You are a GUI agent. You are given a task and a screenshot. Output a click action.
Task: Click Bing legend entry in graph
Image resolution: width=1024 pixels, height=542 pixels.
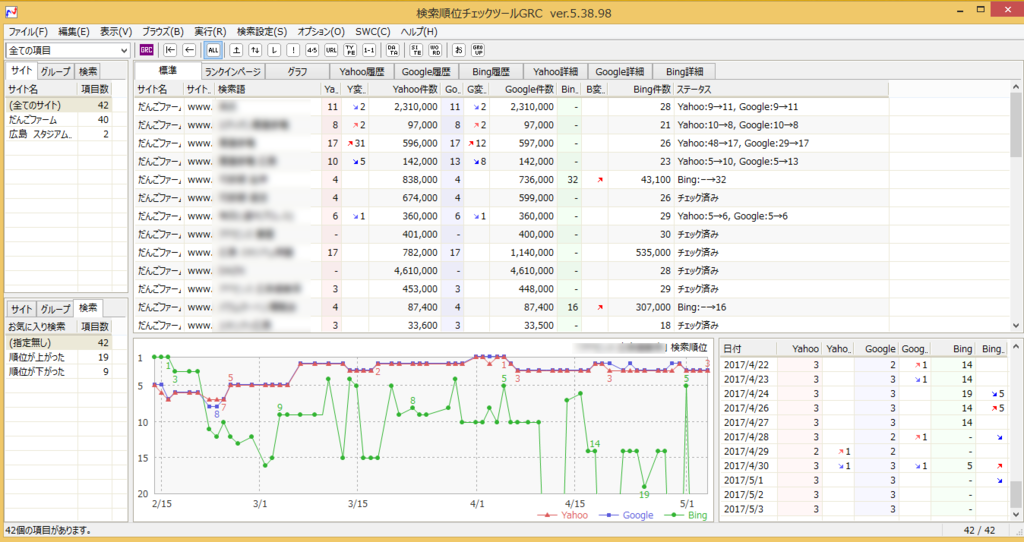coord(686,515)
